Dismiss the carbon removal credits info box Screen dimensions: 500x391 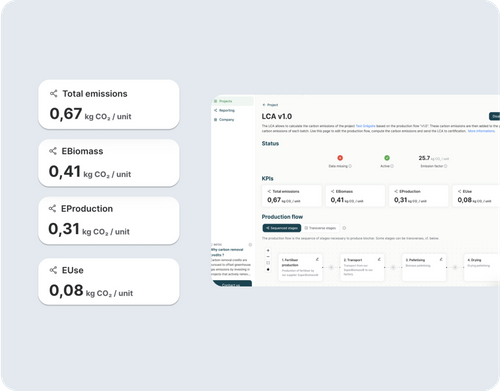[250, 245]
